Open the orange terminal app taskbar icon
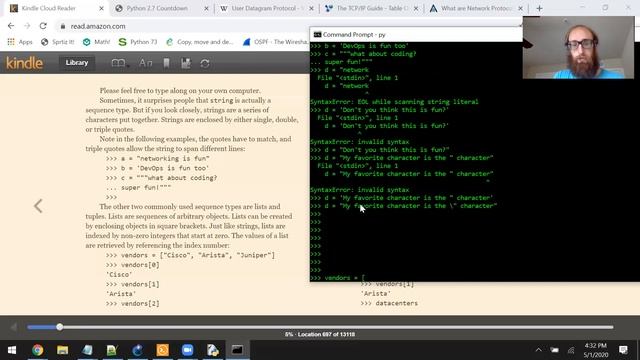The image size is (640, 360). (x=162, y=350)
